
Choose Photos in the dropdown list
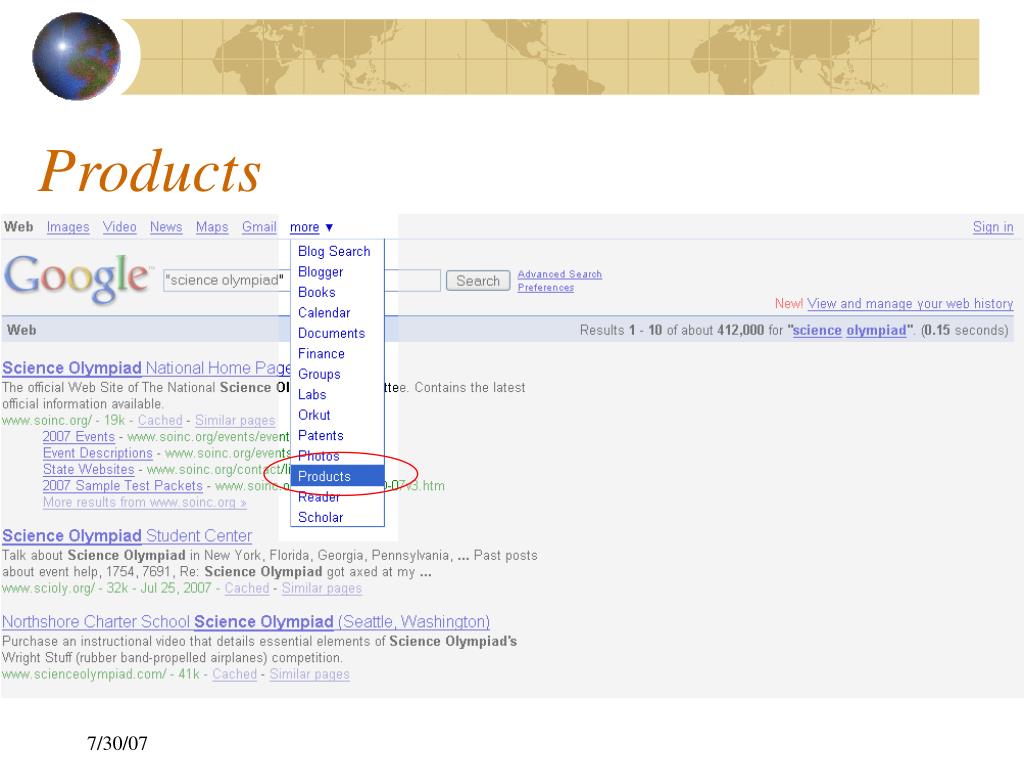(x=319, y=456)
